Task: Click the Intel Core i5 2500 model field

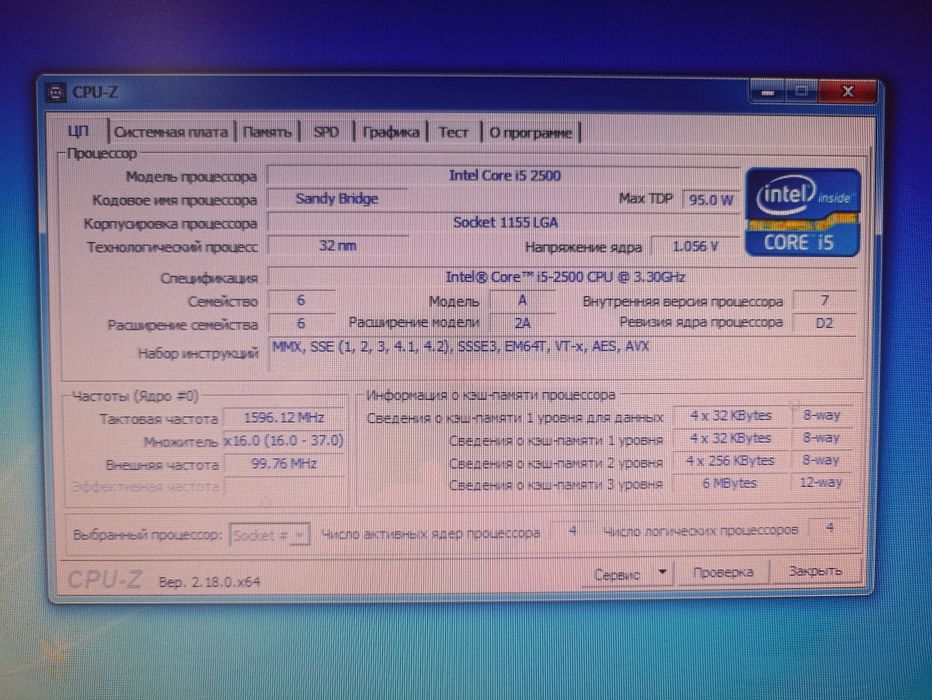Action: coord(504,175)
